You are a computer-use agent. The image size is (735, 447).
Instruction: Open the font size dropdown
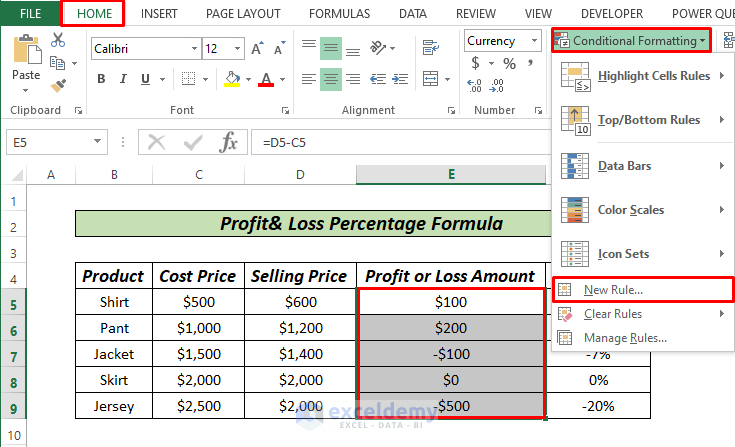click(x=237, y=49)
